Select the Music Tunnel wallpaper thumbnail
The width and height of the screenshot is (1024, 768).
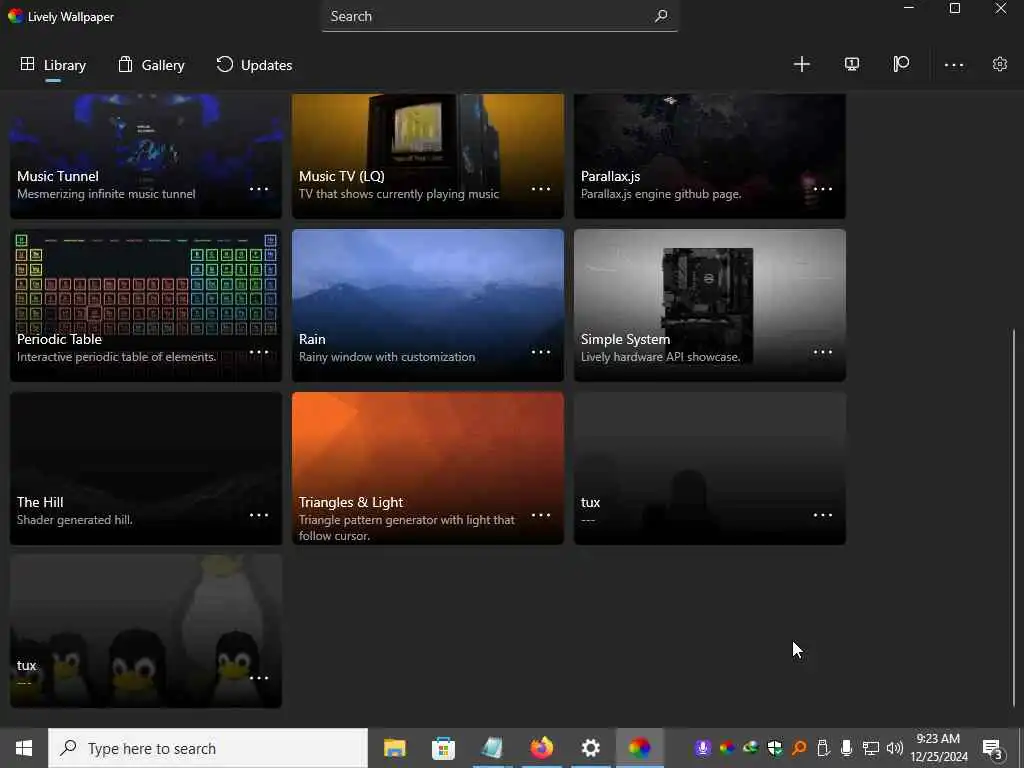point(146,155)
